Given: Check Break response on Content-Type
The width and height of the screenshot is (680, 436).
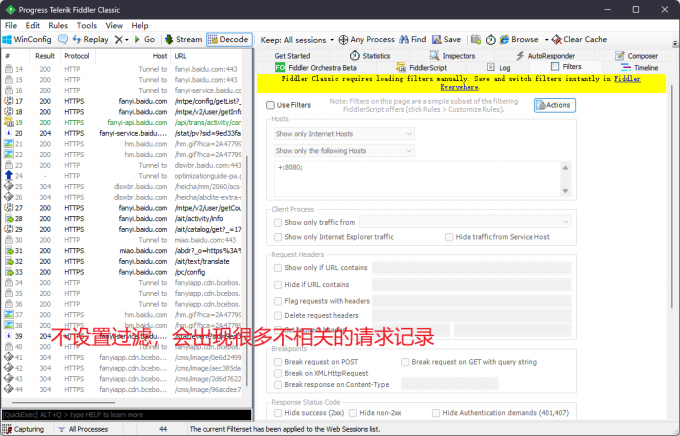Looking at the screenshot, I should (278, 384).
